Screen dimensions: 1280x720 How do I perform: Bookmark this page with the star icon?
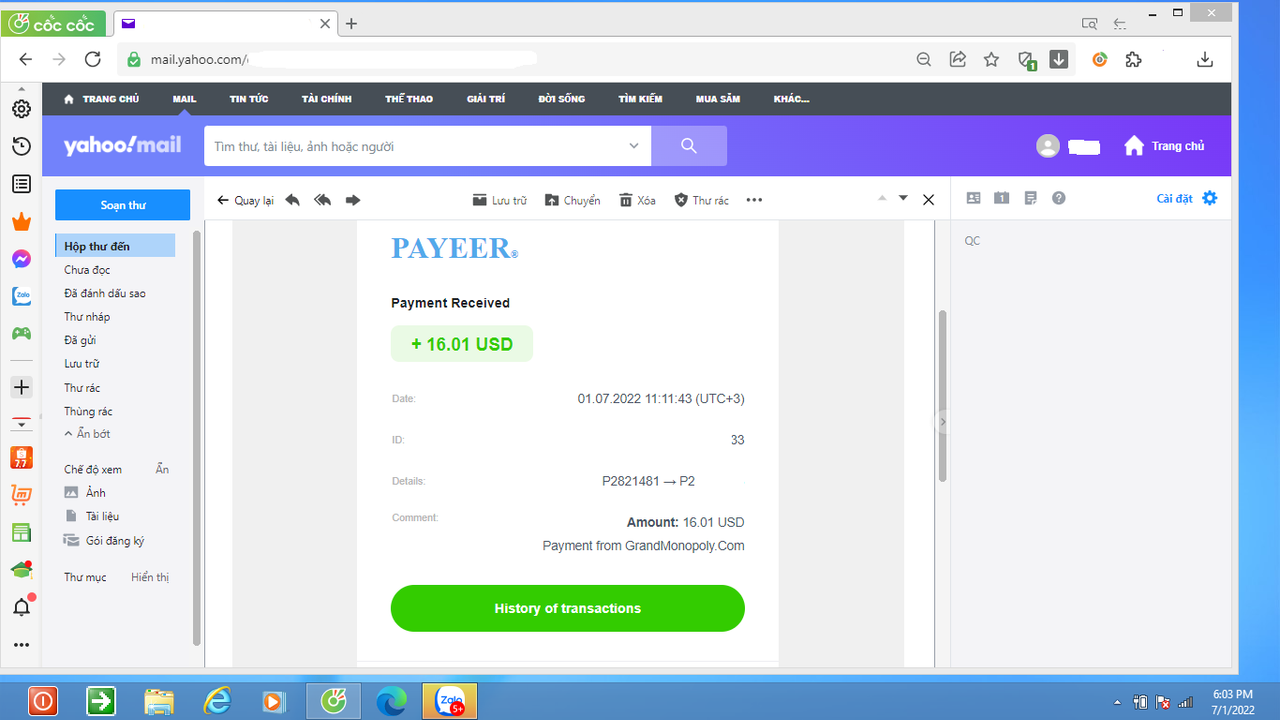tap(991, 60)
